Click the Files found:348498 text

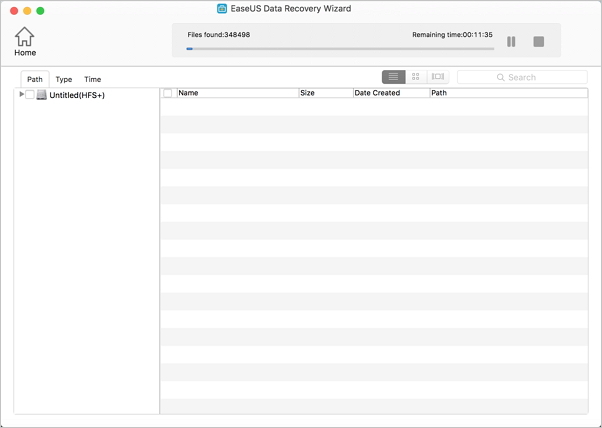coord(218,35)
